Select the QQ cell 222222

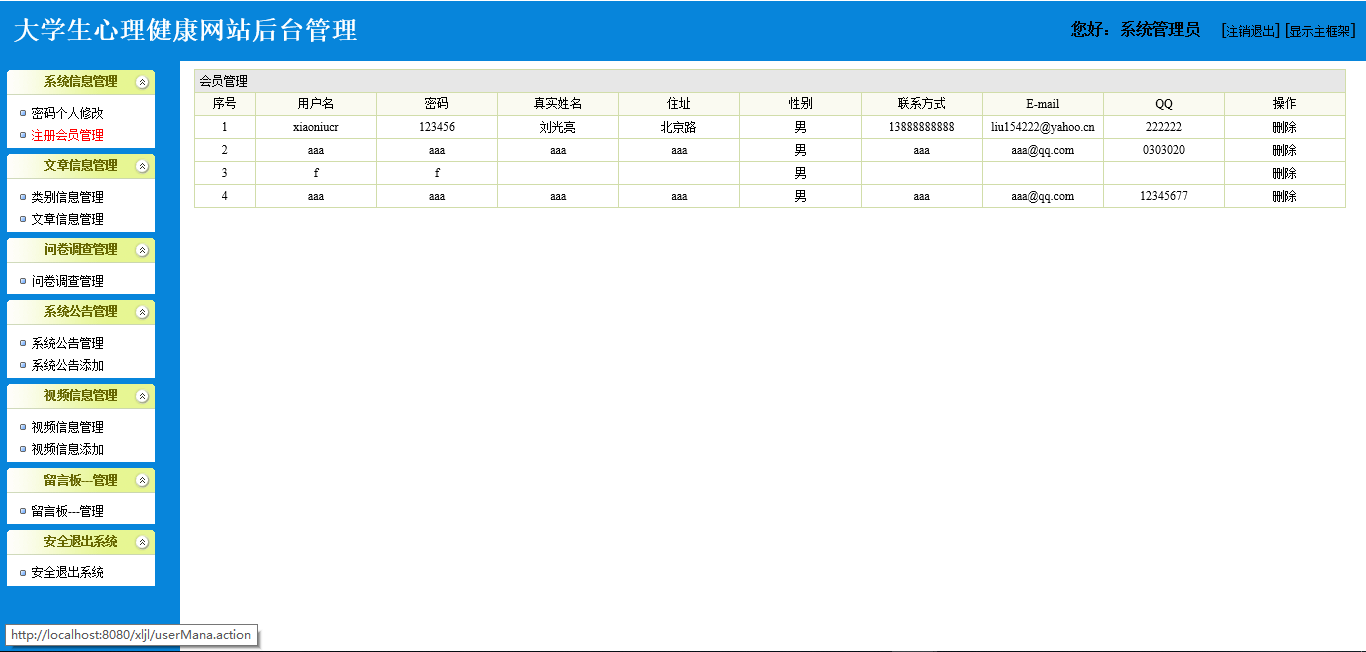click(1164, 127)
